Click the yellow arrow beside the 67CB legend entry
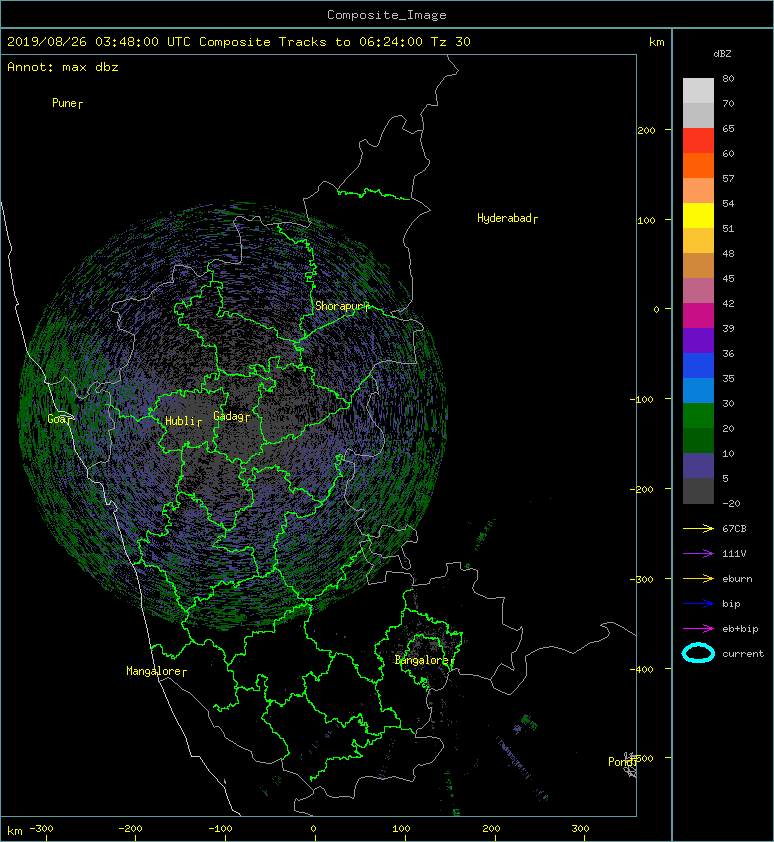Image resolution: width=774 pixels, height=842 pixels. (x=698, y=529)
